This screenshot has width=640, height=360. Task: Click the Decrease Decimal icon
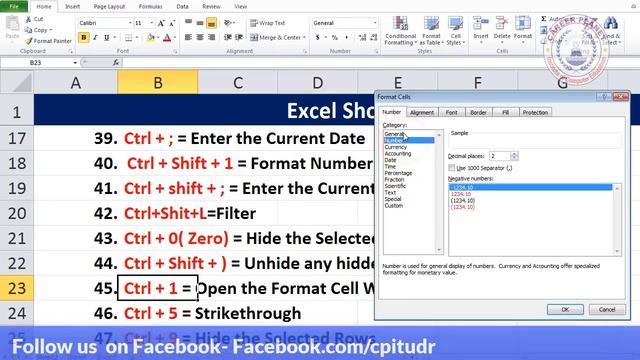373,38
